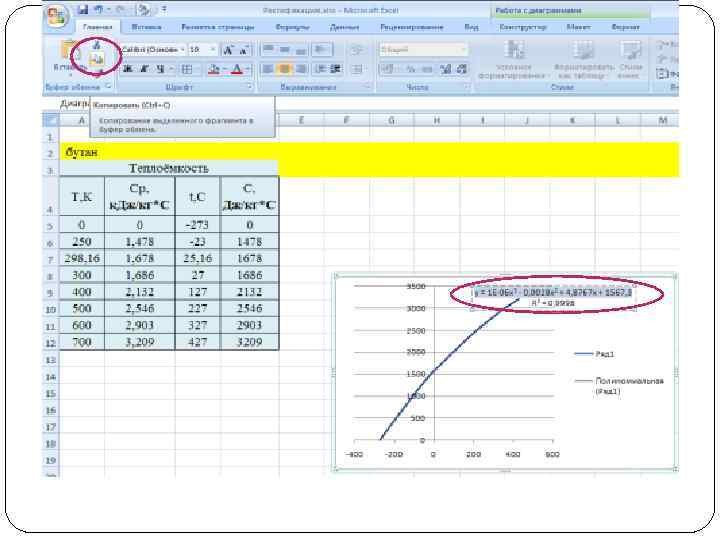Screen dimensions: 720x540
Task: Switch to the Рецензирование tab
Action: tap(411, 27)
